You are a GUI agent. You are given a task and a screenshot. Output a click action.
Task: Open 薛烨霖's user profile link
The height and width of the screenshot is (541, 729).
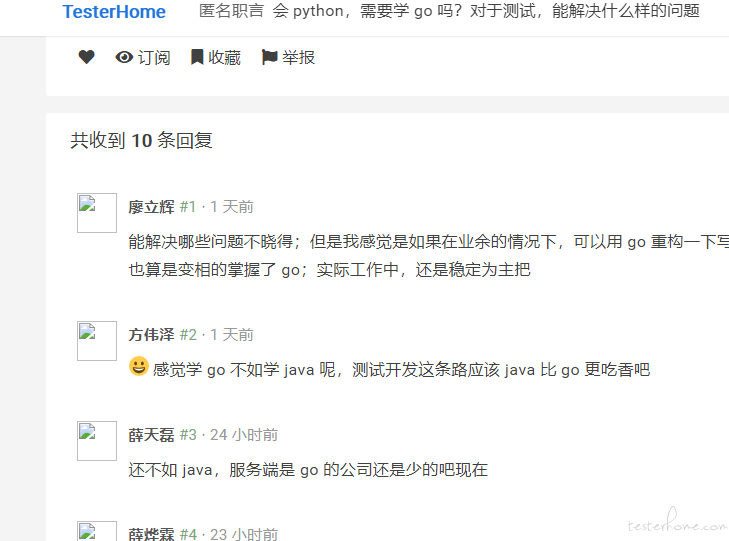152,534
